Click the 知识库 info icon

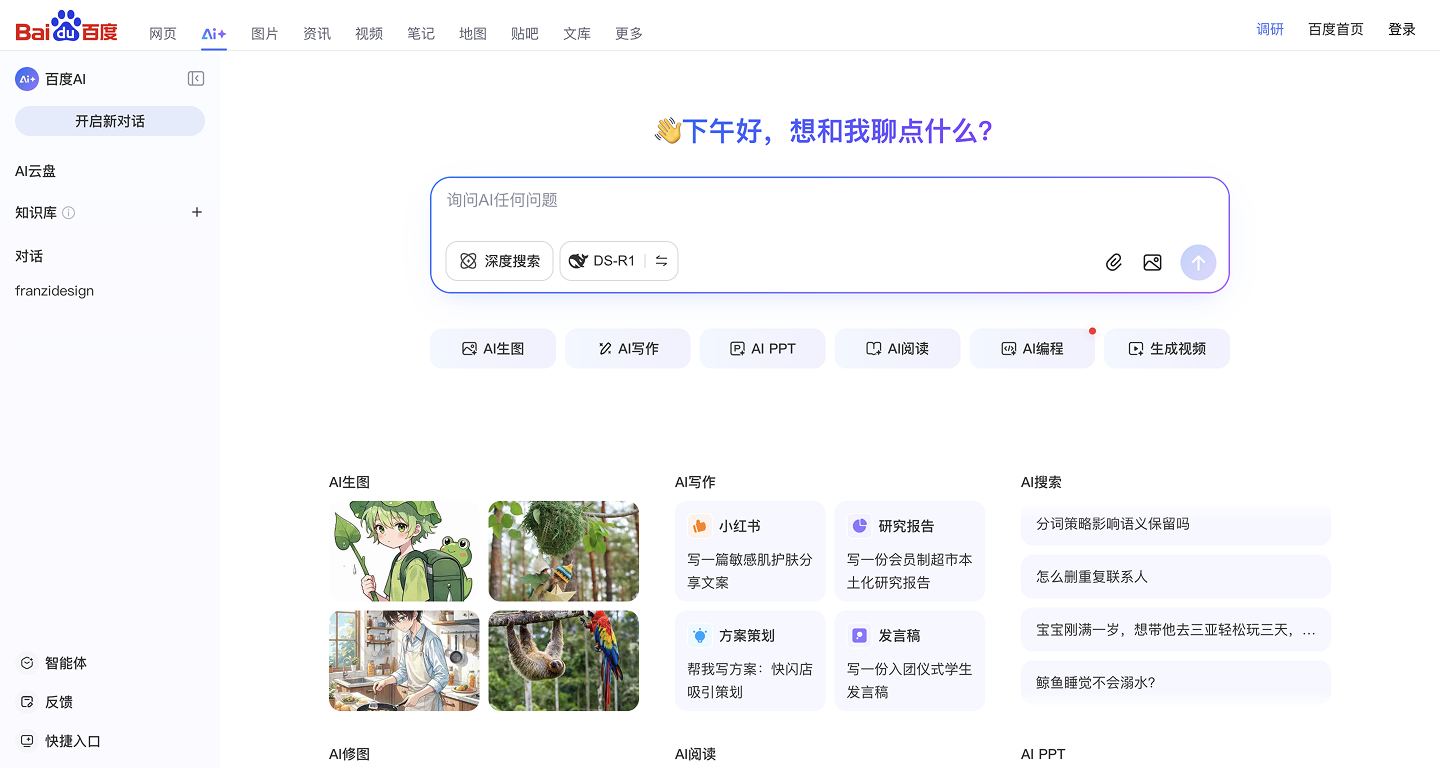[x=69, y=213]
